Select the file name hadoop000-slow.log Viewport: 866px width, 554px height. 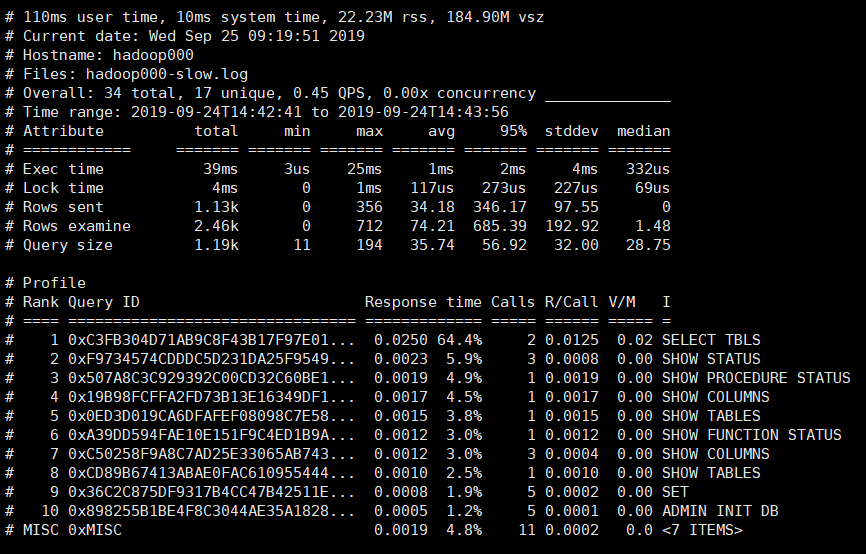click(x=166, y=75)
